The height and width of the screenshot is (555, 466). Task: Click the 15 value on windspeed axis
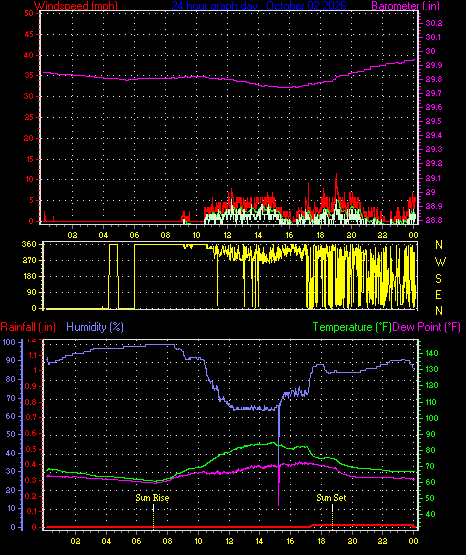click(x=29, y=159)
